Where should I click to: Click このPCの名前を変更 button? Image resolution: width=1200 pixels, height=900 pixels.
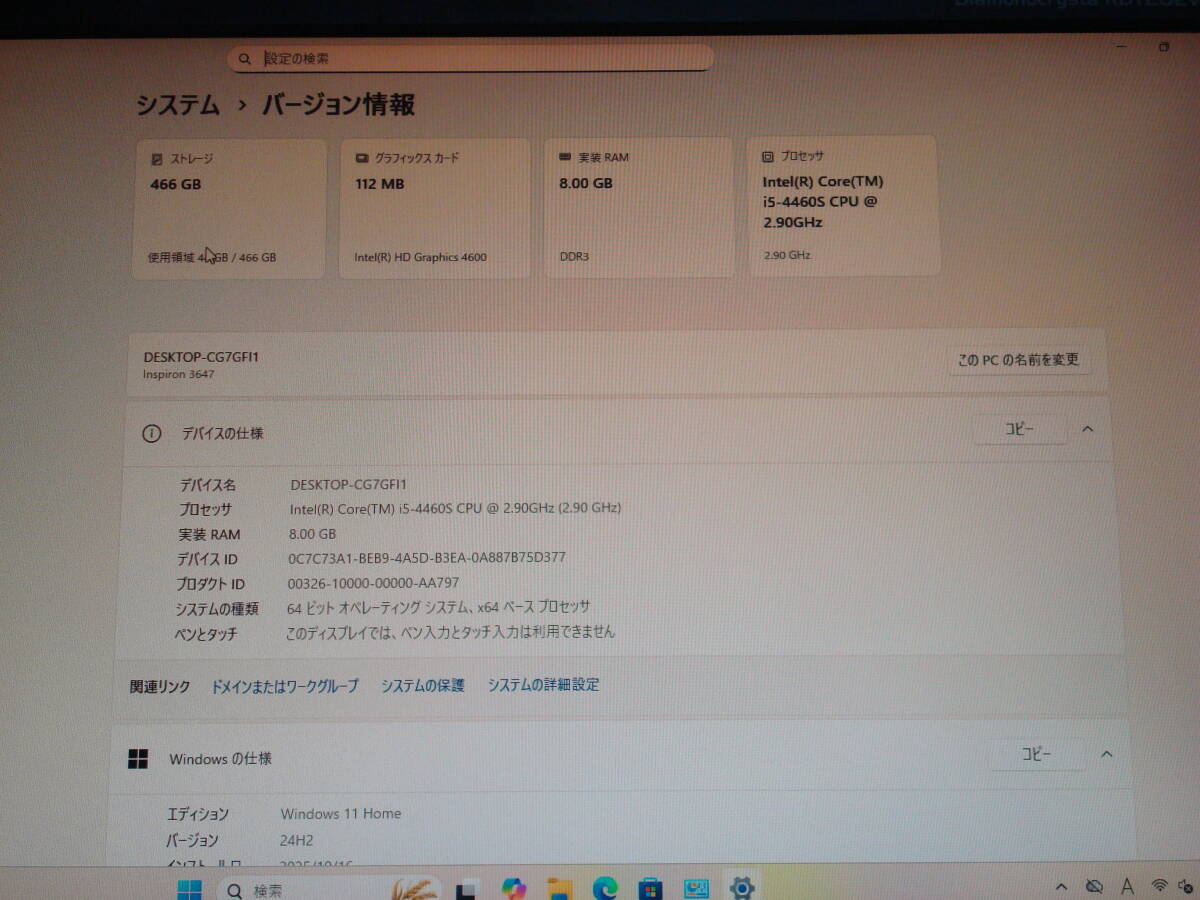tap(1018, 360)
